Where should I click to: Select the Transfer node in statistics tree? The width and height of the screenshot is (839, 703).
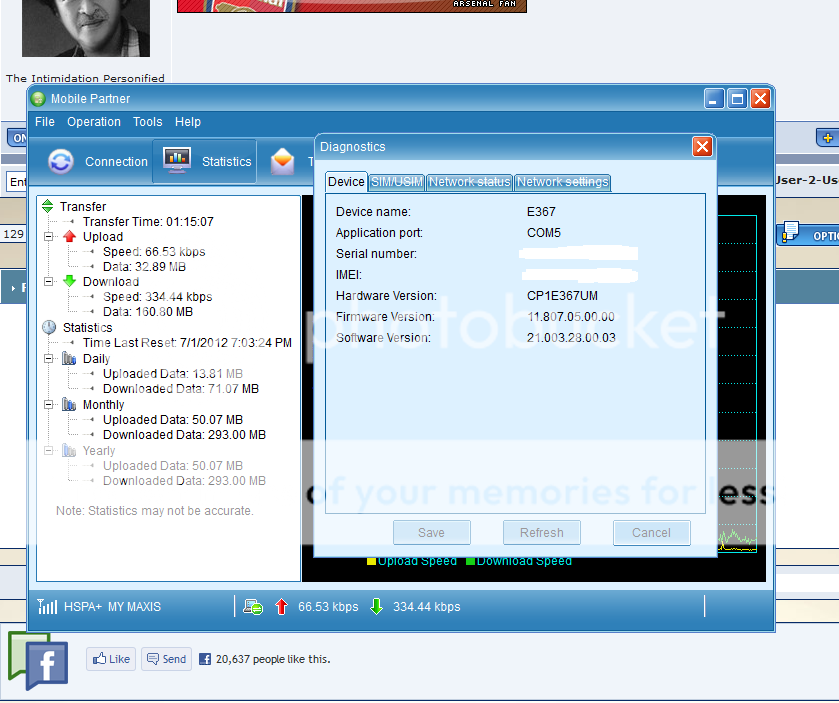pos(82,206)
